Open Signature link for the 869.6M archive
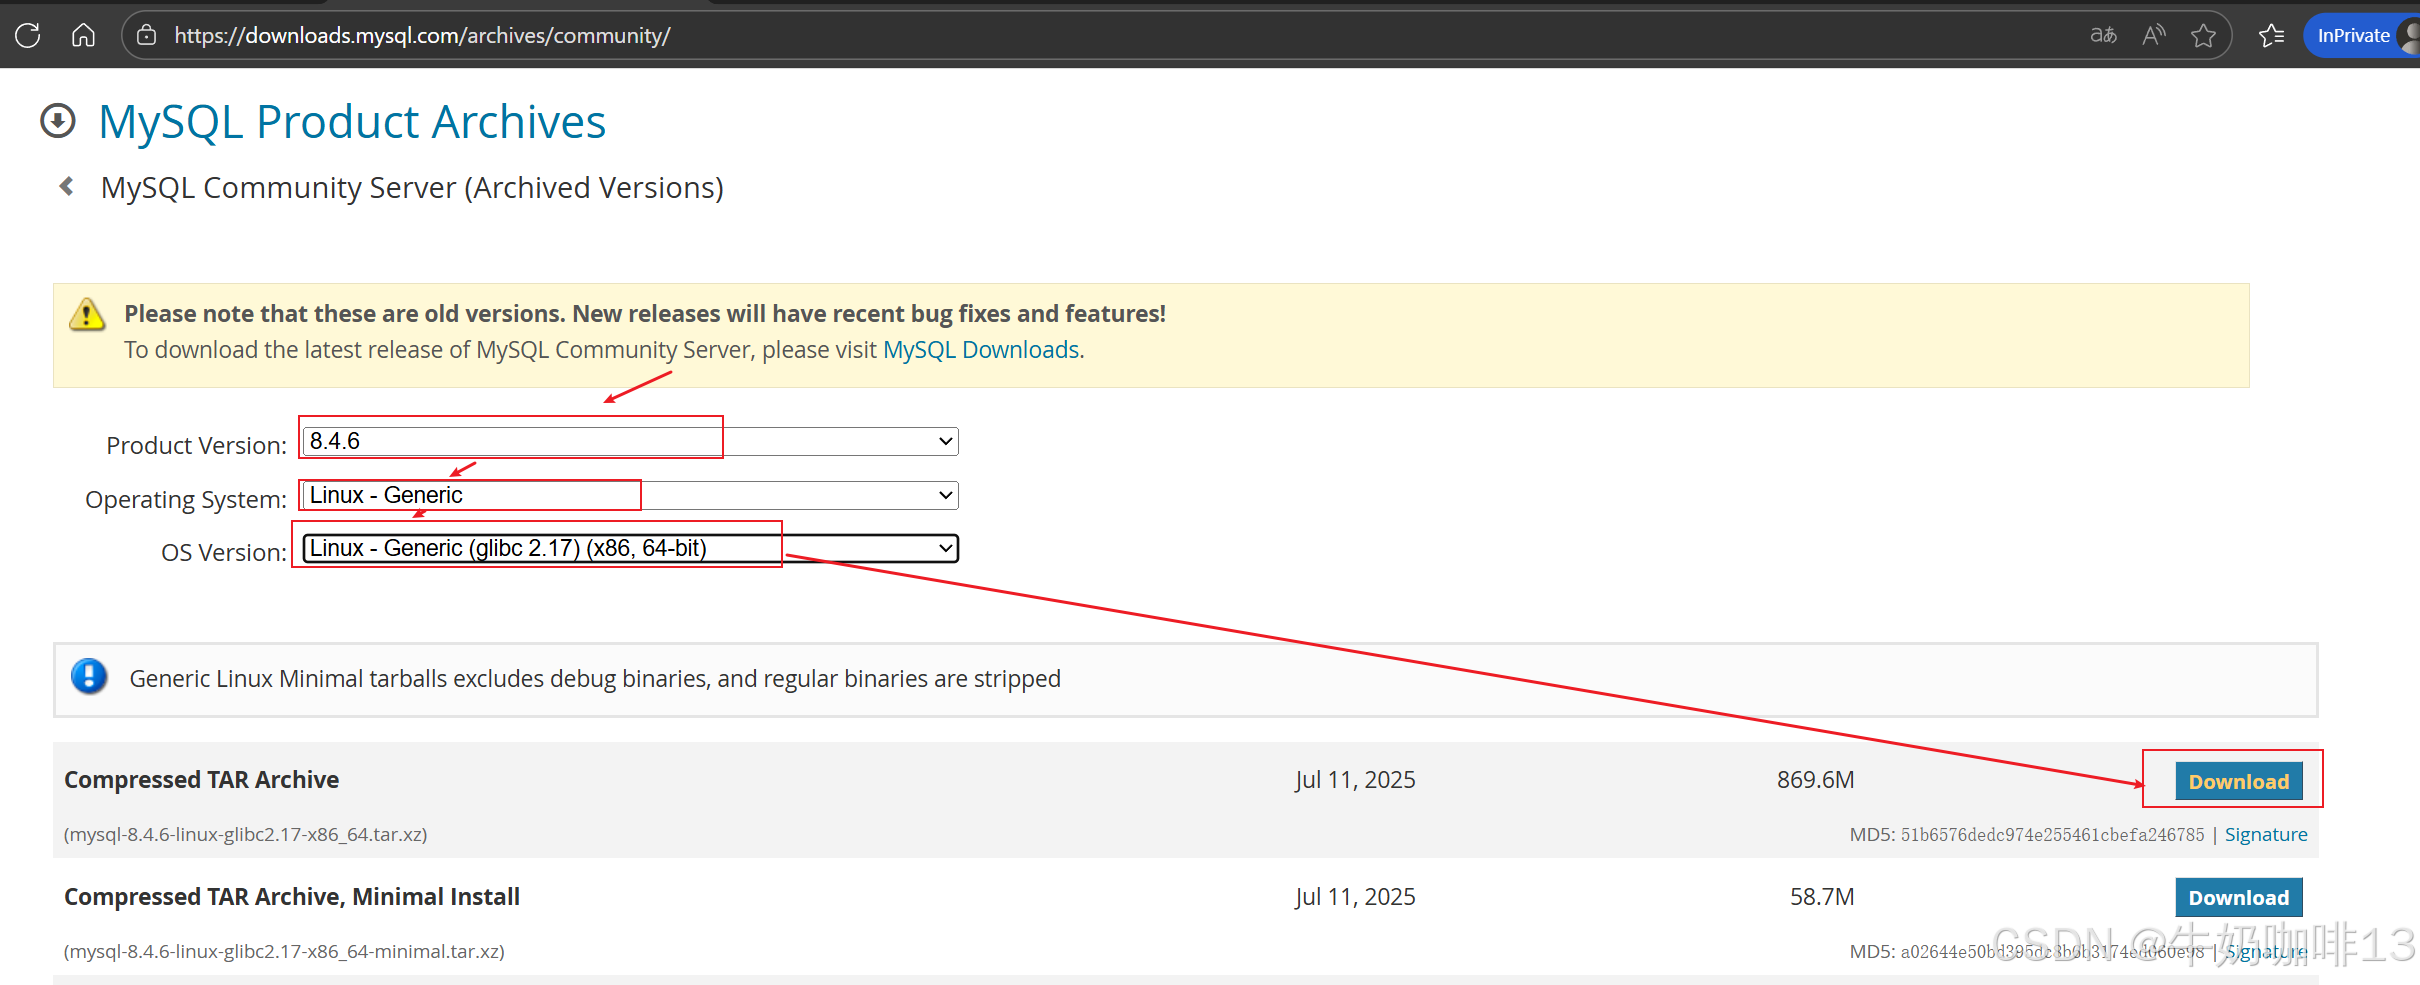The image size is (2420, 985). tap(2266, 834)
